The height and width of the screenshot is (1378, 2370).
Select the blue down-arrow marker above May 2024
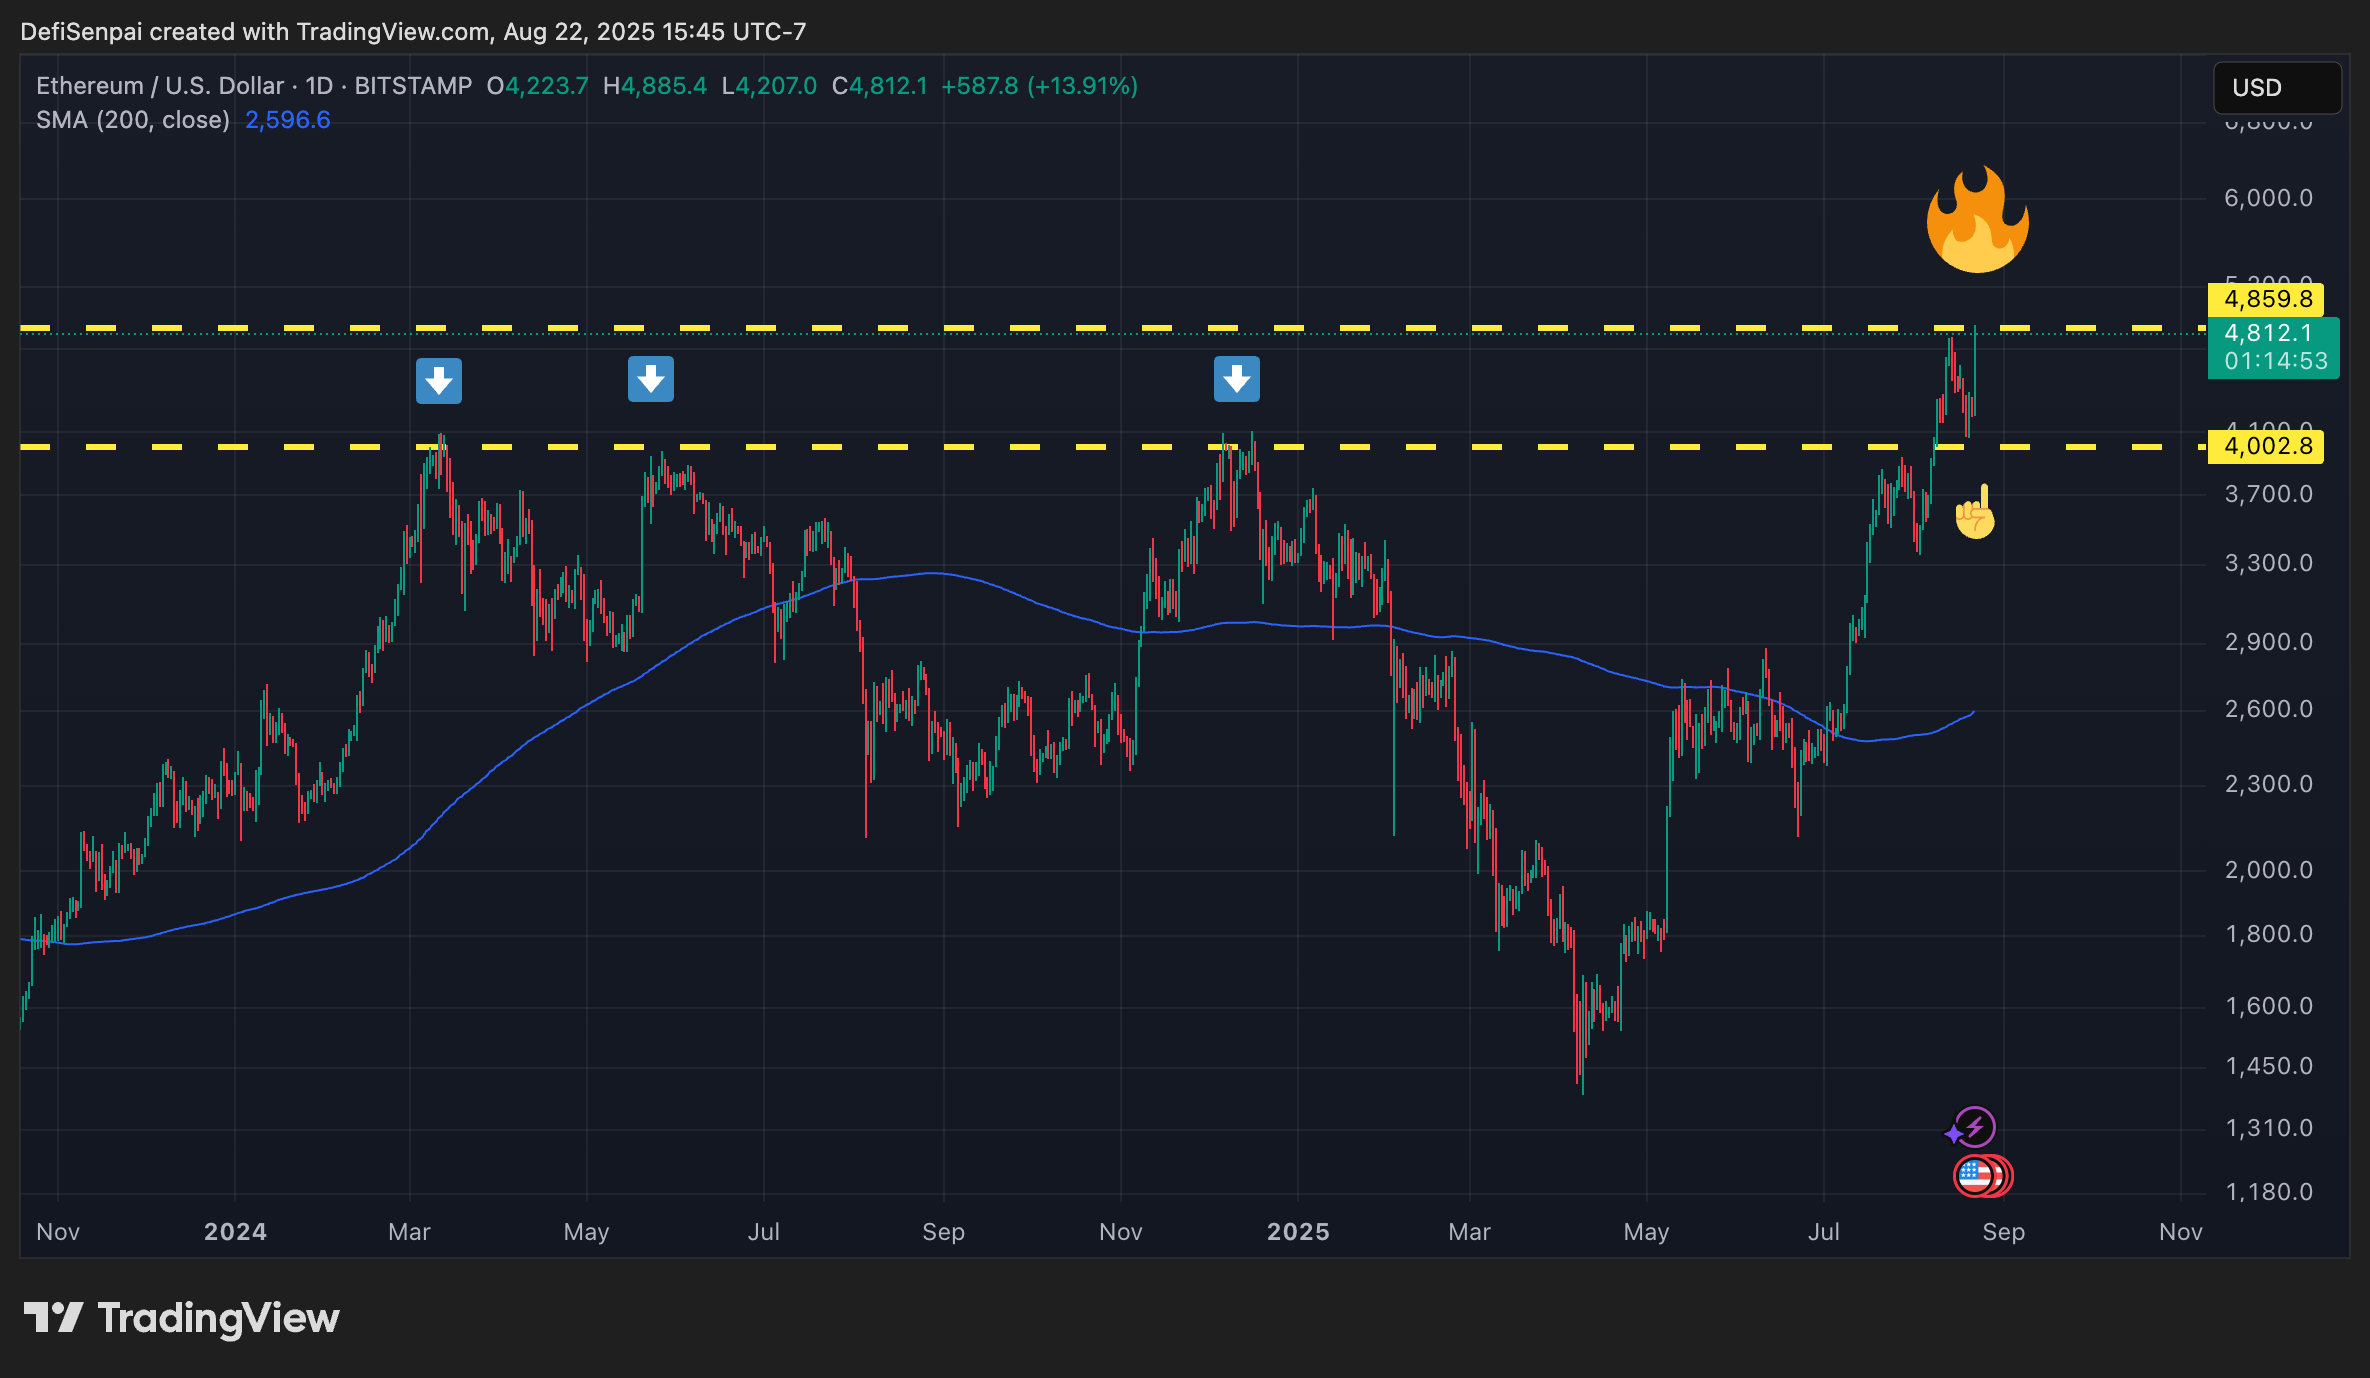point(650,379)
